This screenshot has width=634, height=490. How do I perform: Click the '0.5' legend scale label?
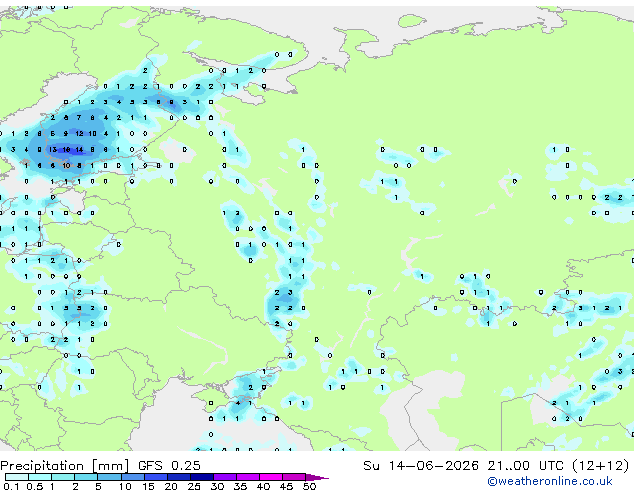click(35, 486)
